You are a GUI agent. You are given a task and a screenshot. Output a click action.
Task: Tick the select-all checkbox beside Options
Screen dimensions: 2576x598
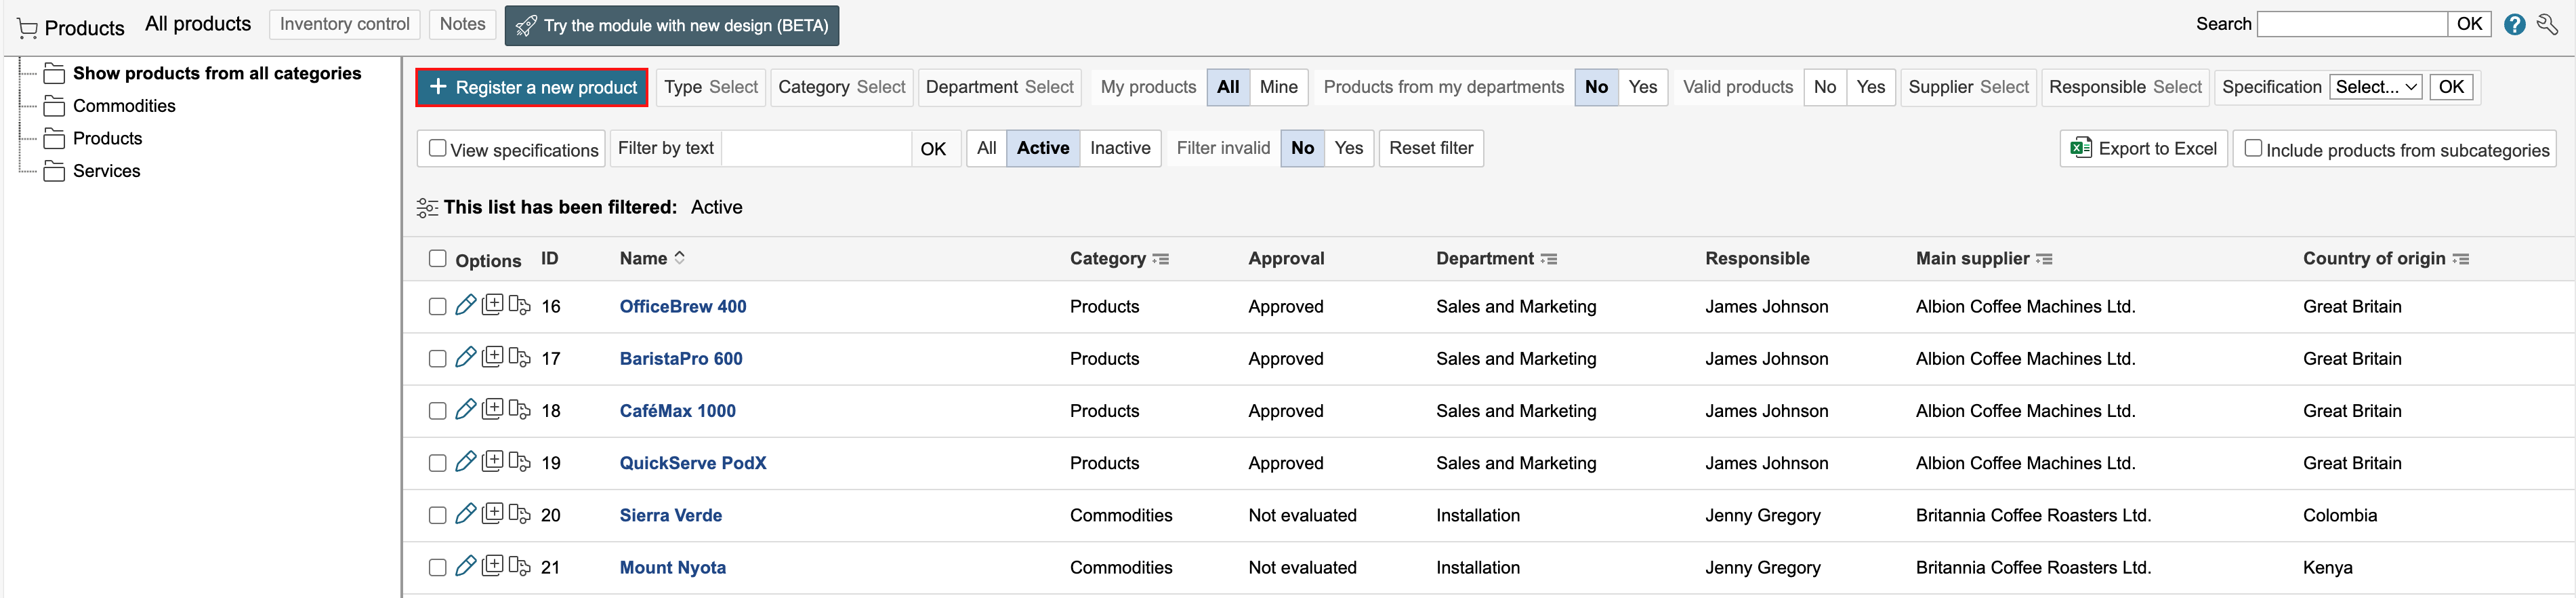point(437,259)
